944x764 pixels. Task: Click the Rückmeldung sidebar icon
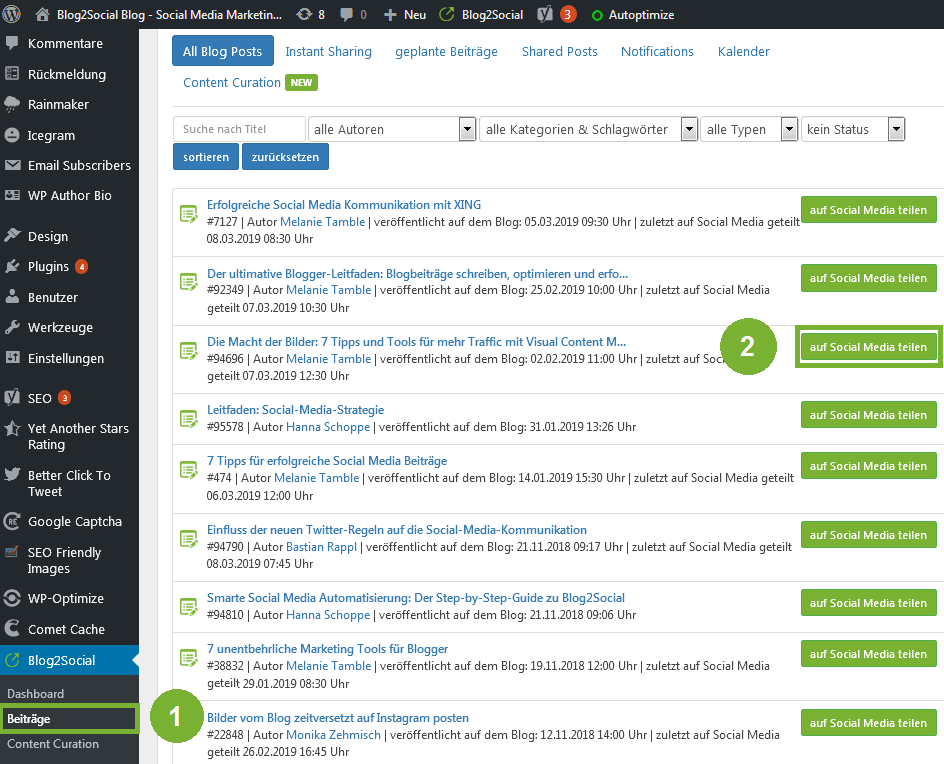[12, 73]
